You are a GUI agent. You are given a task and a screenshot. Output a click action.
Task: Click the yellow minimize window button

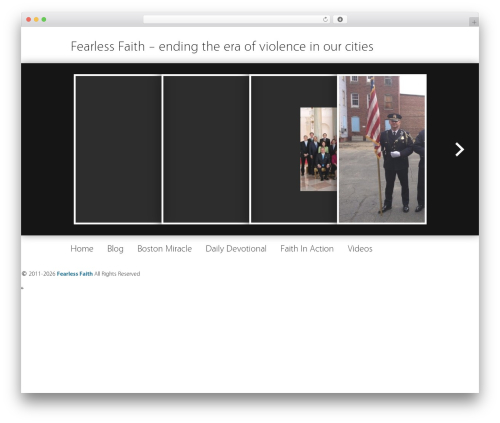pos(36,20)
